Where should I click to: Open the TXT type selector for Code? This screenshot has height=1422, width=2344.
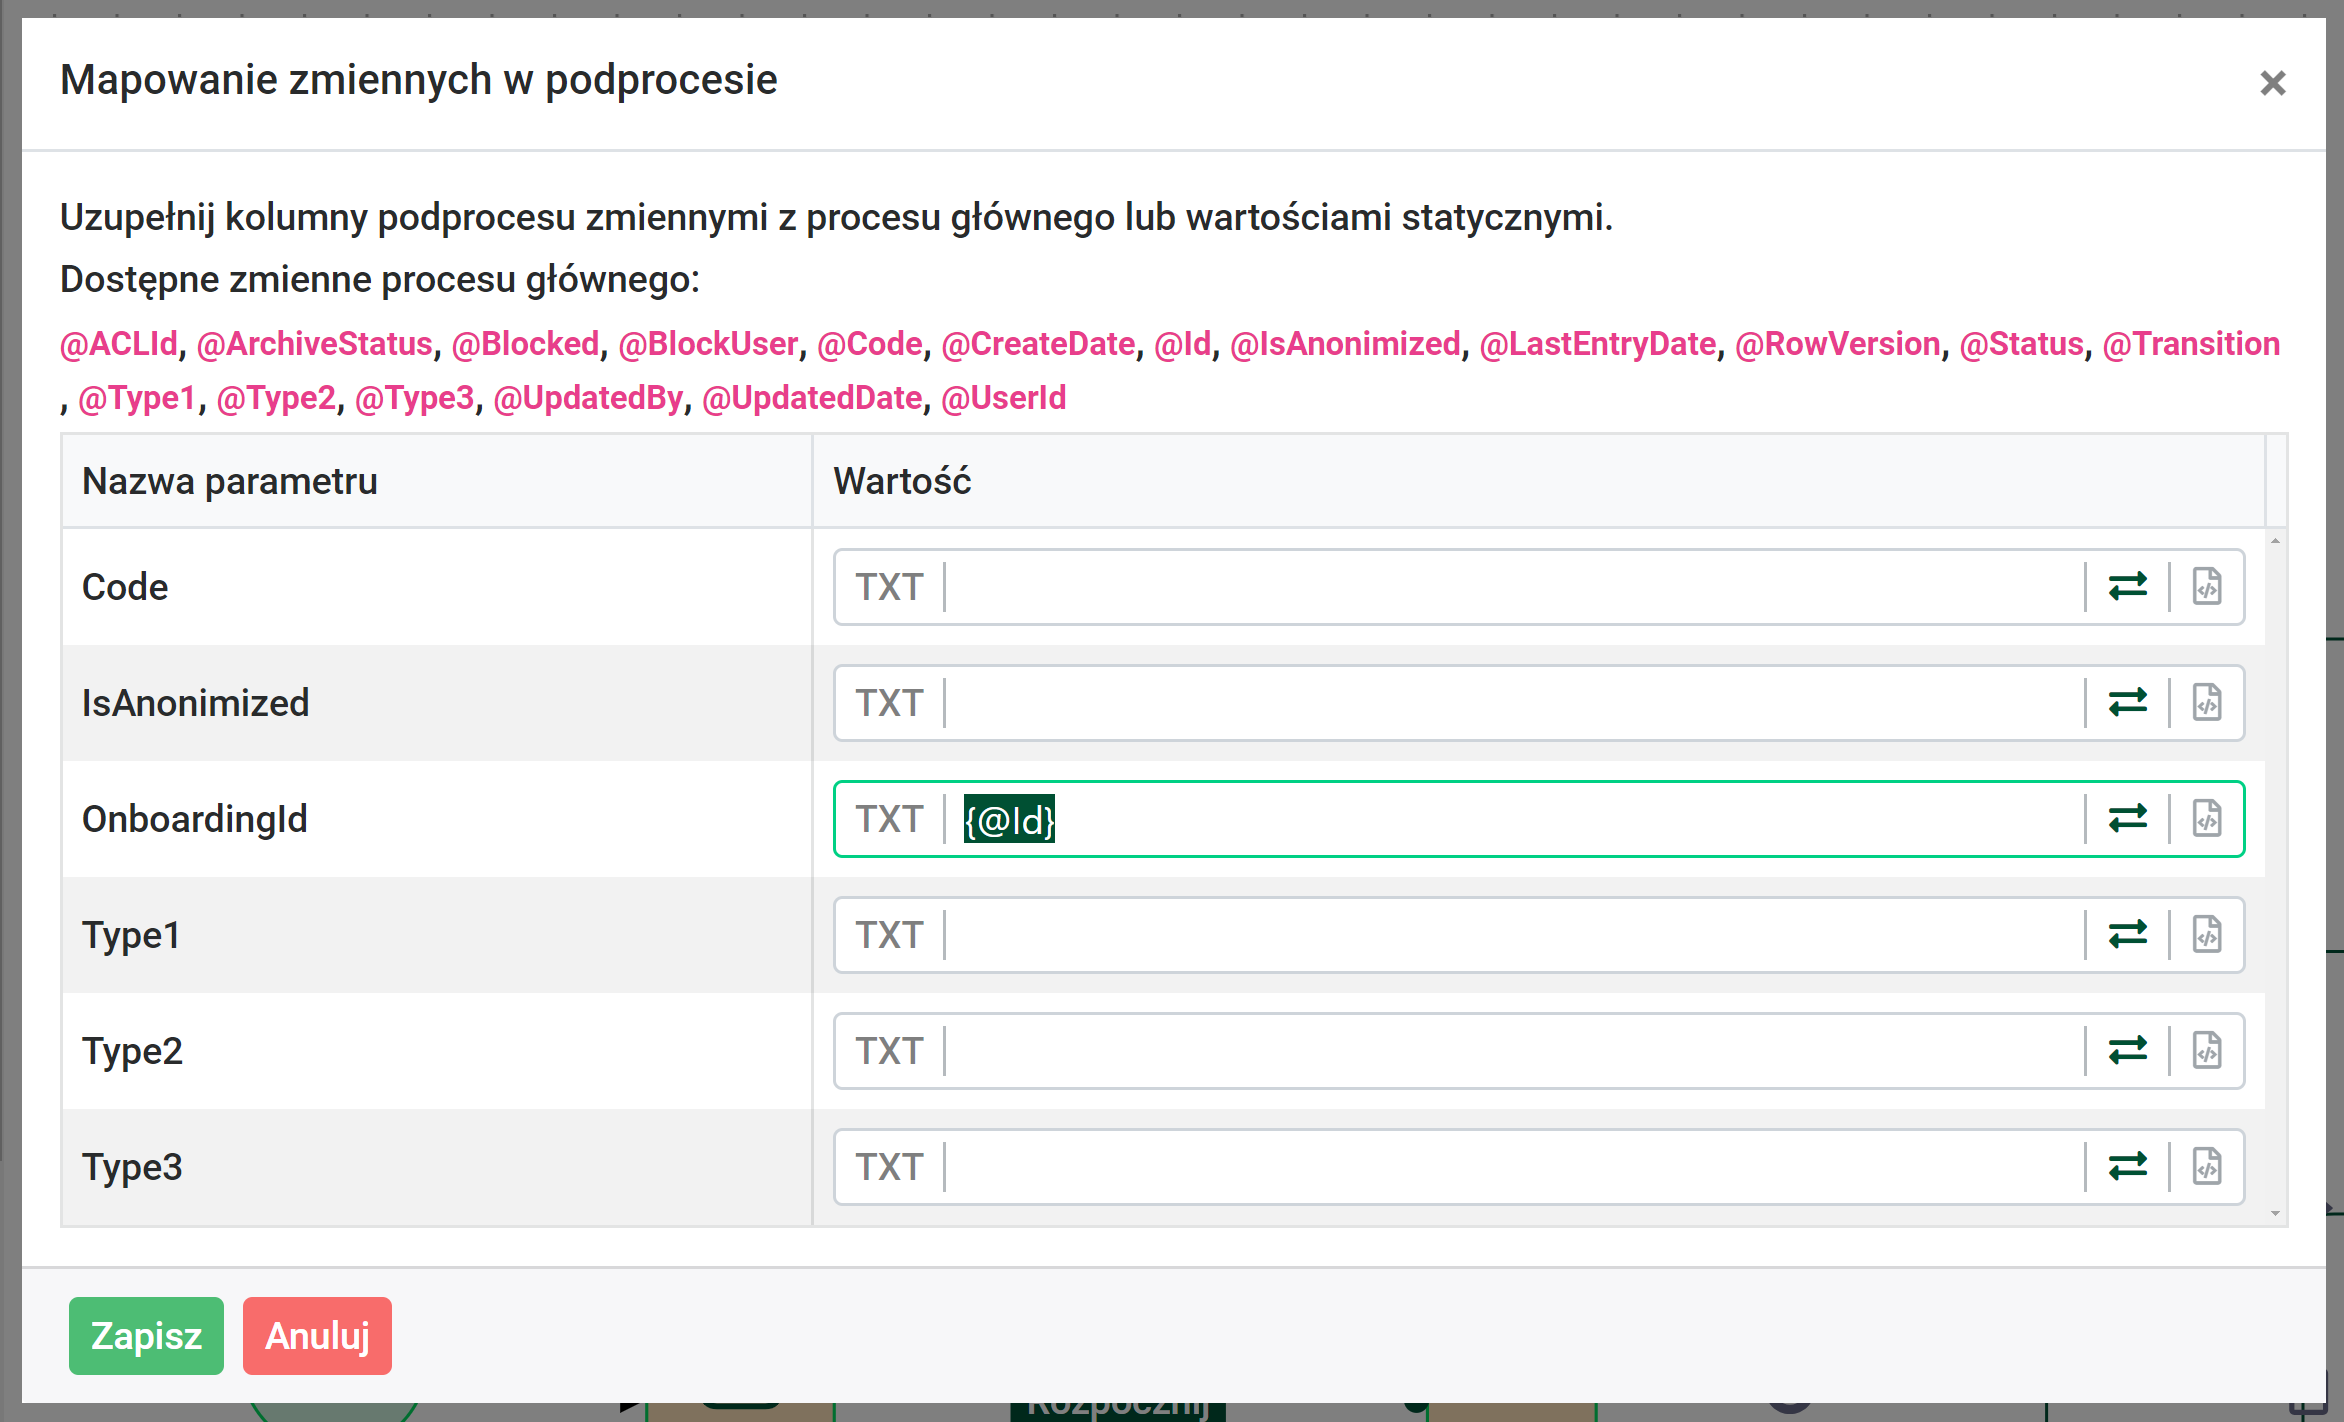point(888,586)
